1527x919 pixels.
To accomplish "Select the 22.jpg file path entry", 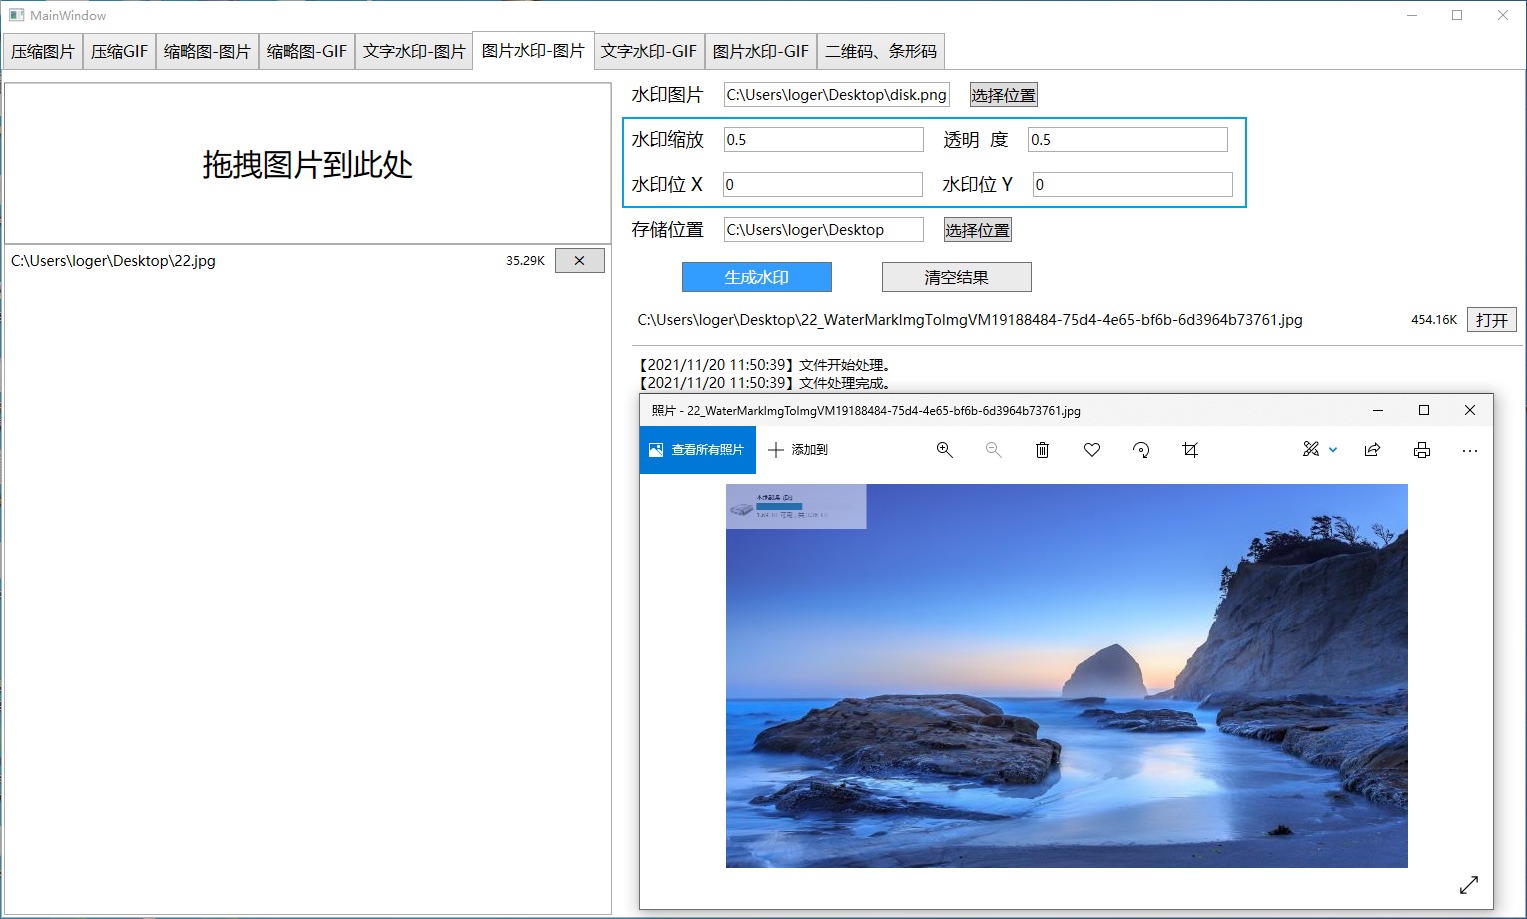I will pyautogui.click(x=114, y=261).
